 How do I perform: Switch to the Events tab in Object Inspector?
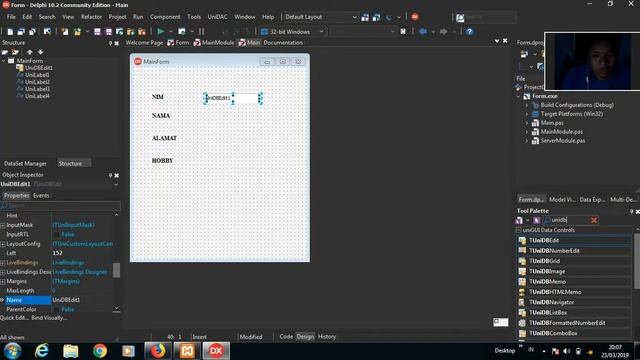41,196
